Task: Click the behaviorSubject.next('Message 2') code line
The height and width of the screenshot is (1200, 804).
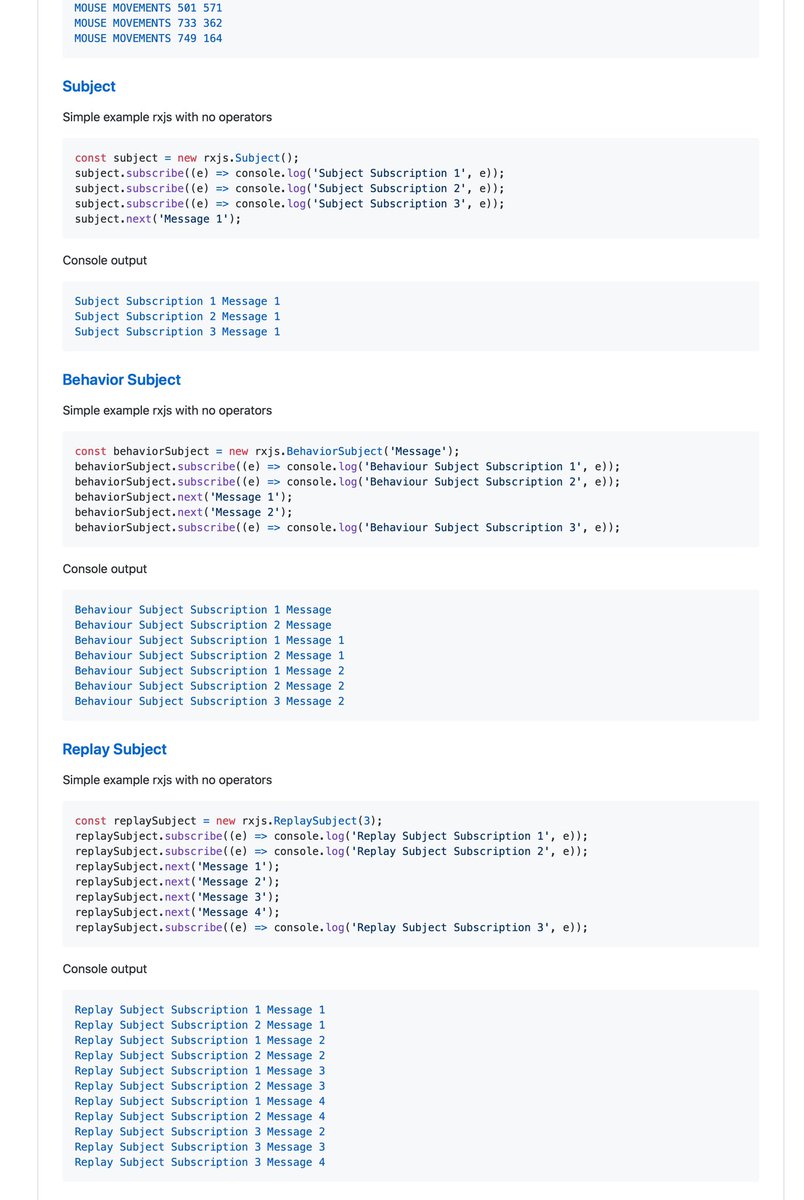Action: point(184,512)
